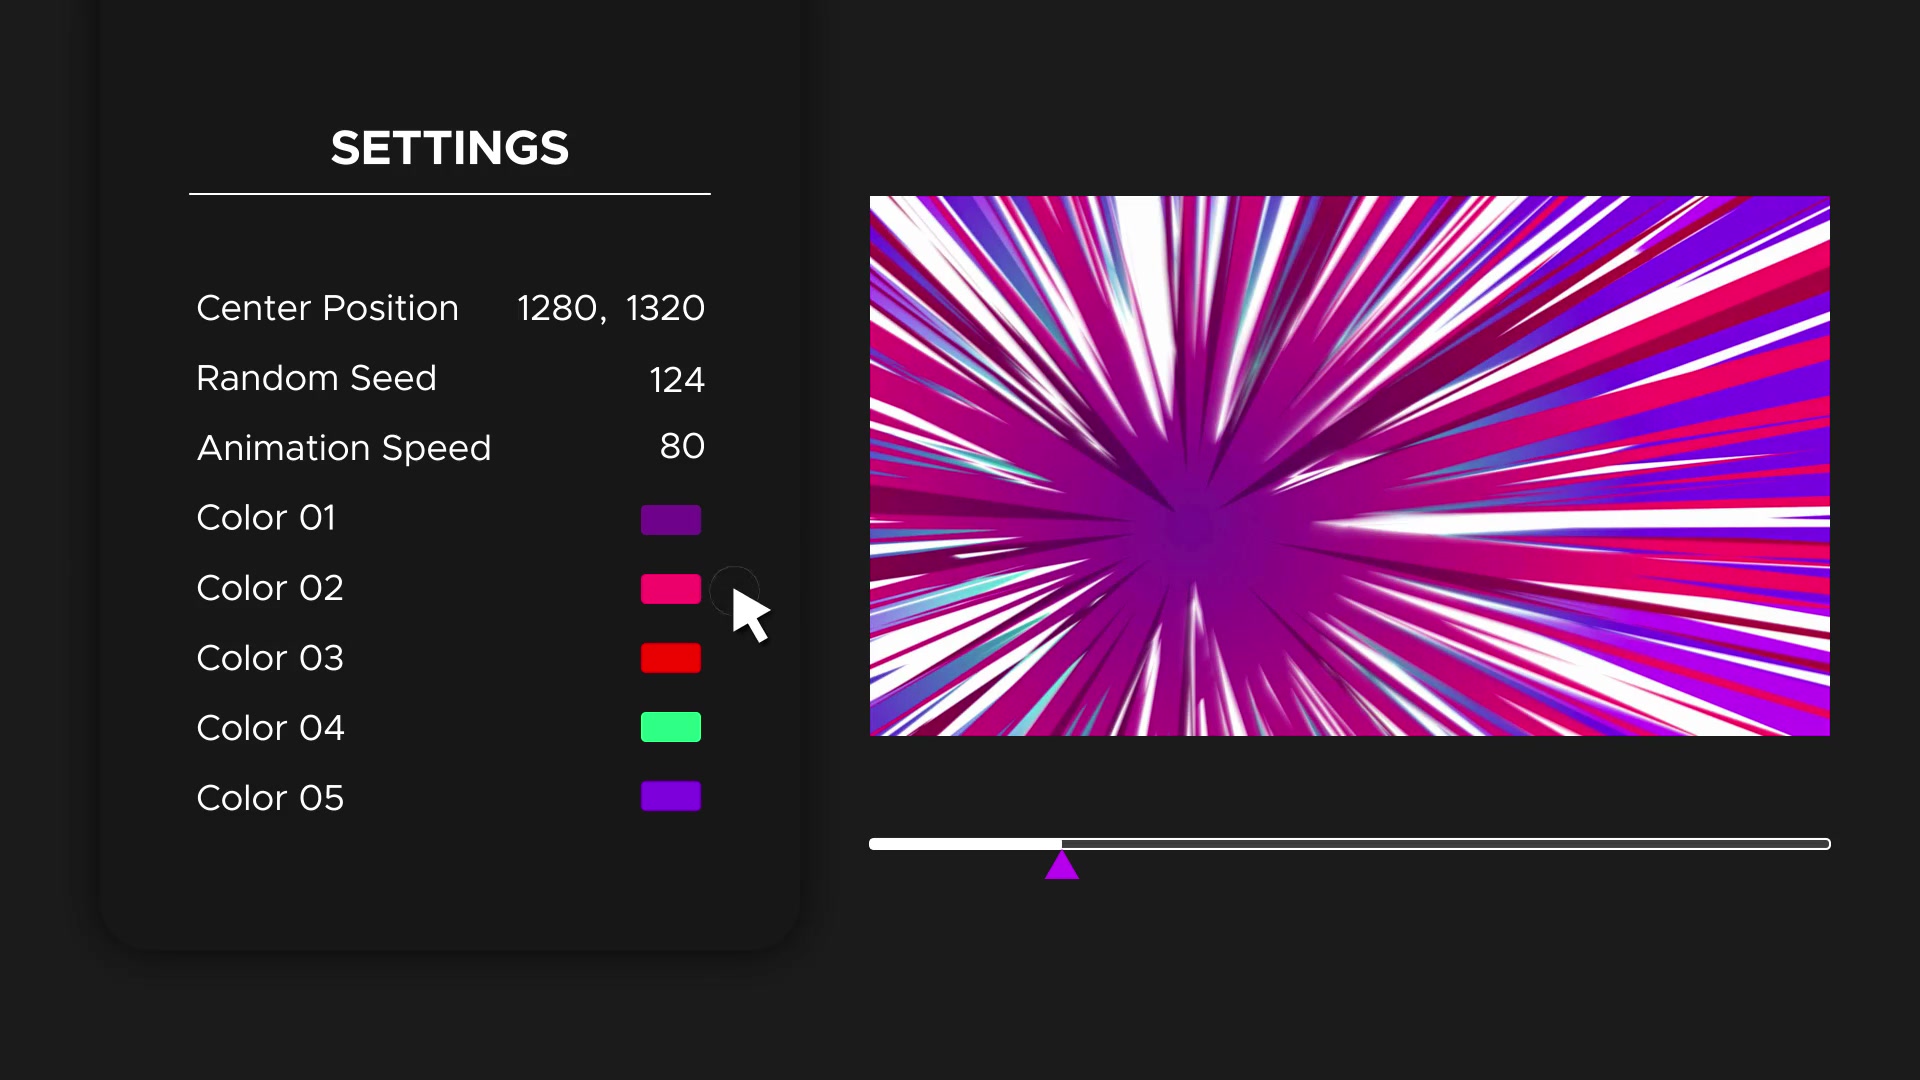Drag the timeline playhead marker
The height and width of the screenshot is (1080, 1920).
click(x=1062, y=864)
